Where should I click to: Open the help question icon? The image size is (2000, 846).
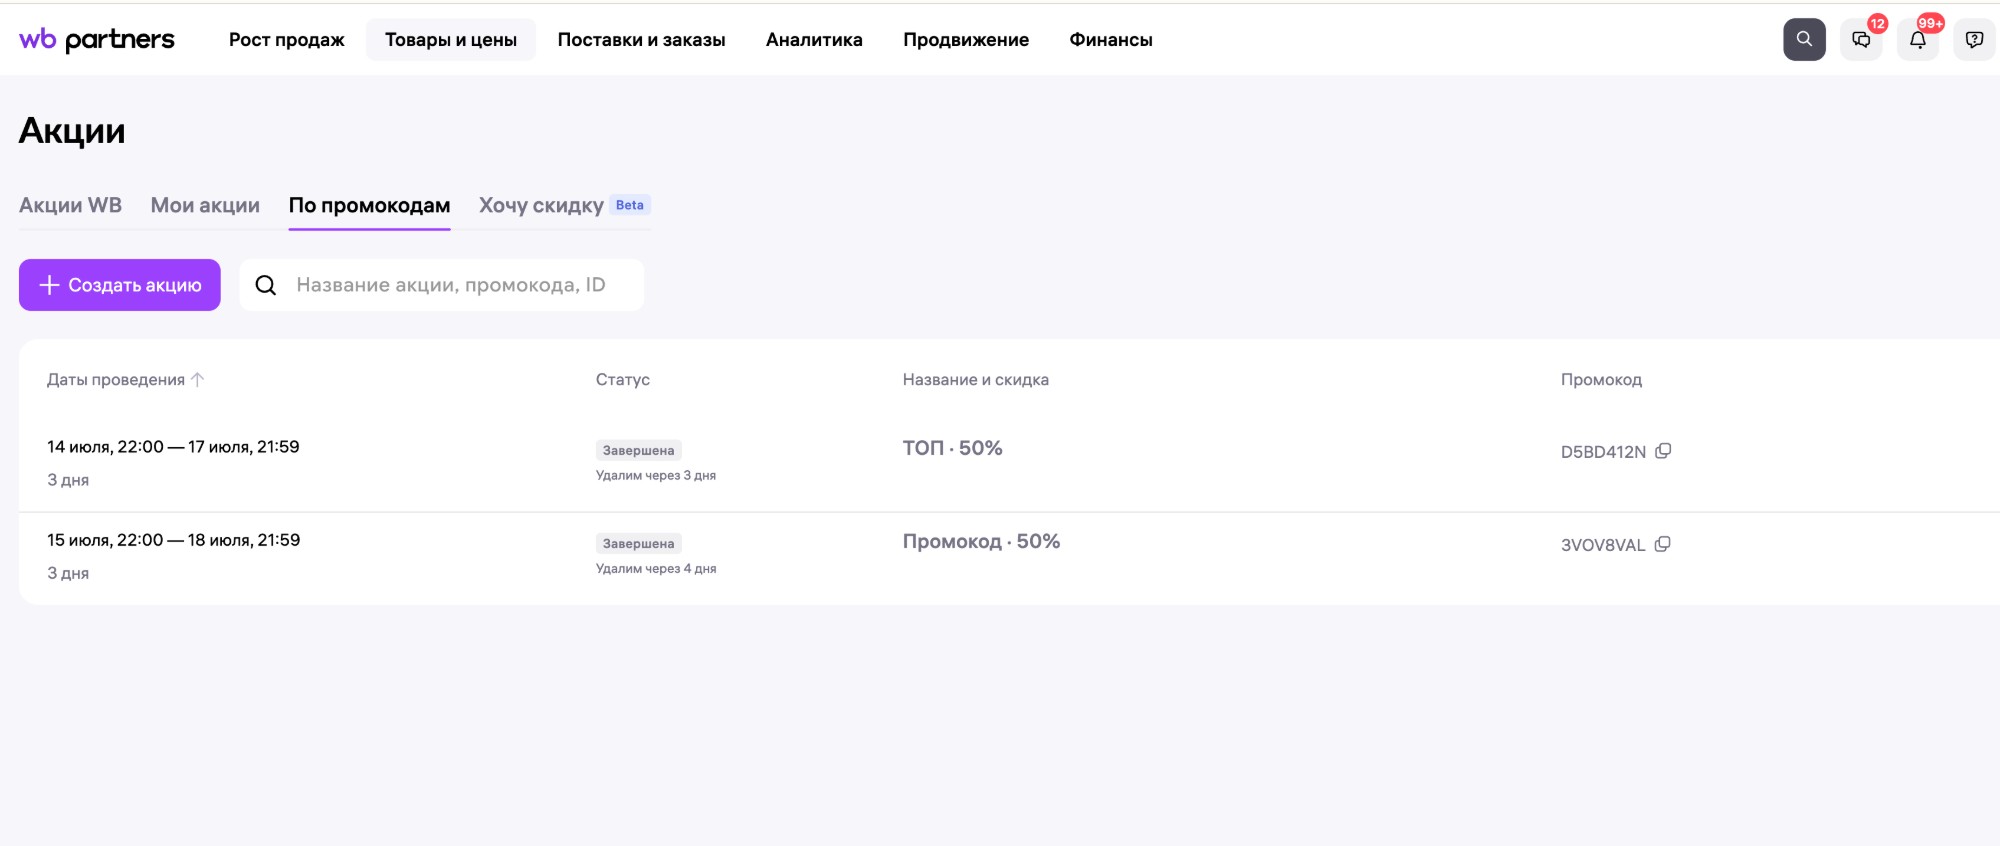[x=1974, y=40]
